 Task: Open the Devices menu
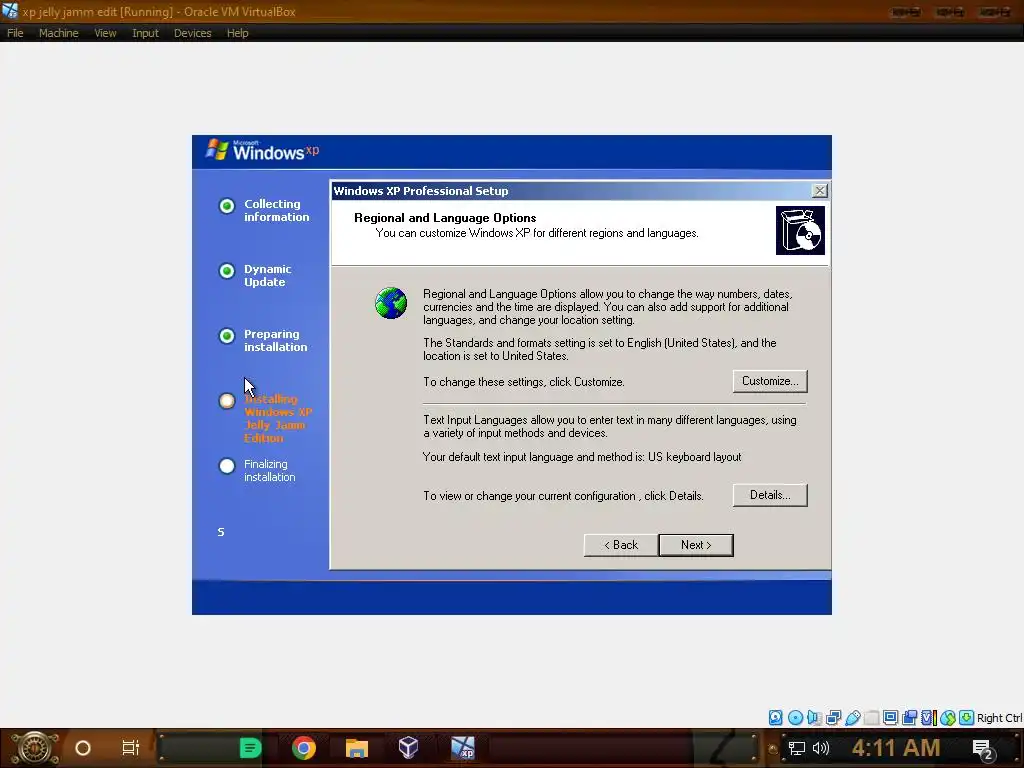[x=193, y=33]
